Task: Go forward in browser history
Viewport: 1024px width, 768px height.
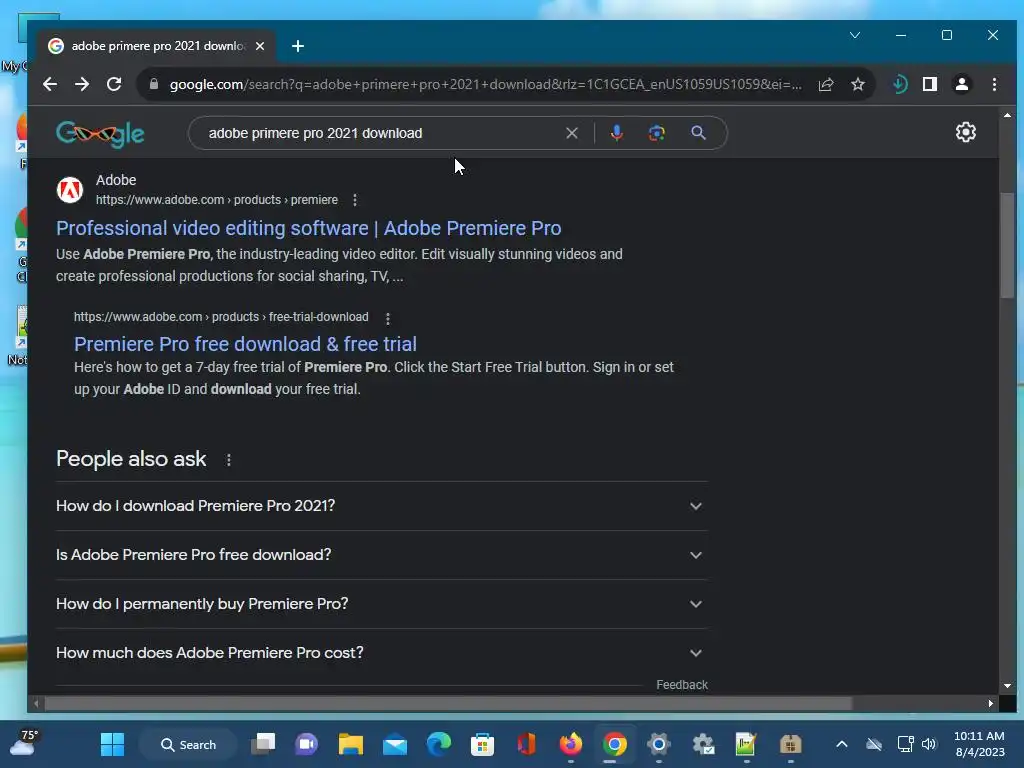Action: click(x=82, y=84)
